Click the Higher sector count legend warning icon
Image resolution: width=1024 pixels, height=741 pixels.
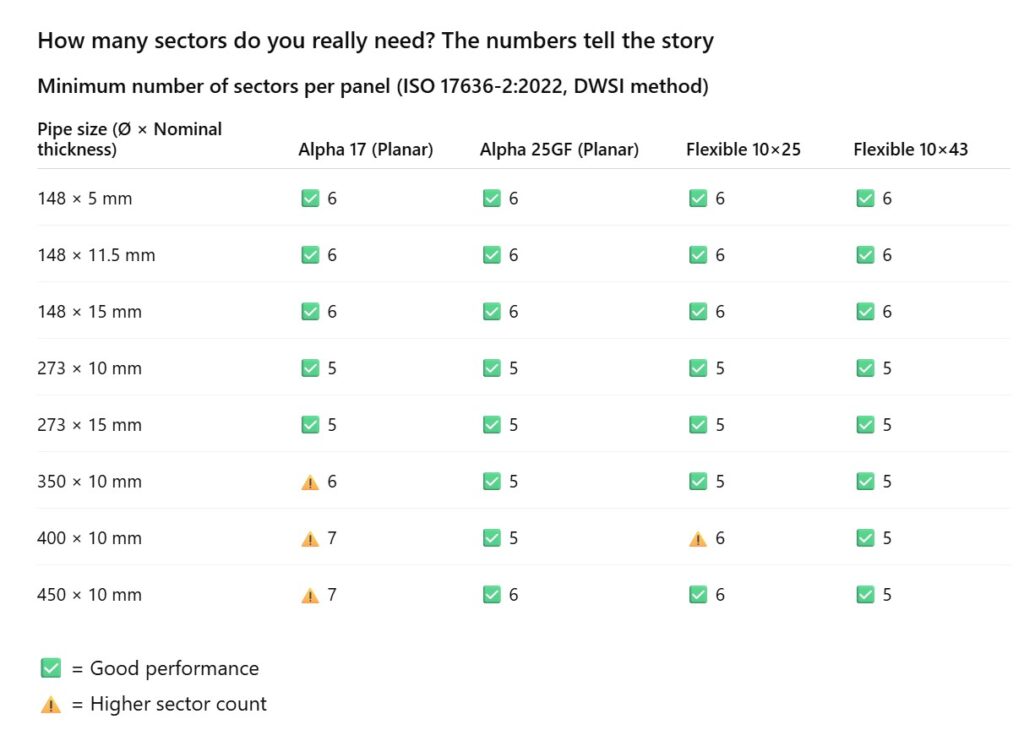tap(51, 705)
